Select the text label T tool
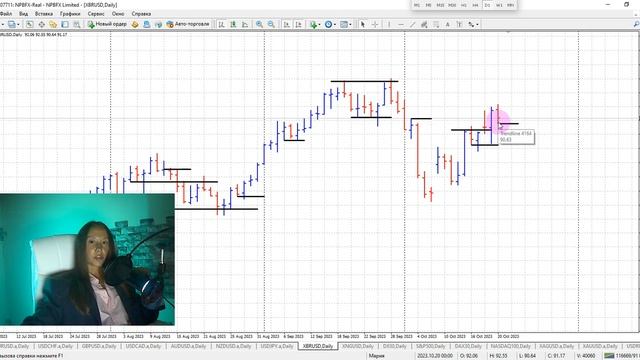The image size is (640, 360). click(x=459, y=24)
